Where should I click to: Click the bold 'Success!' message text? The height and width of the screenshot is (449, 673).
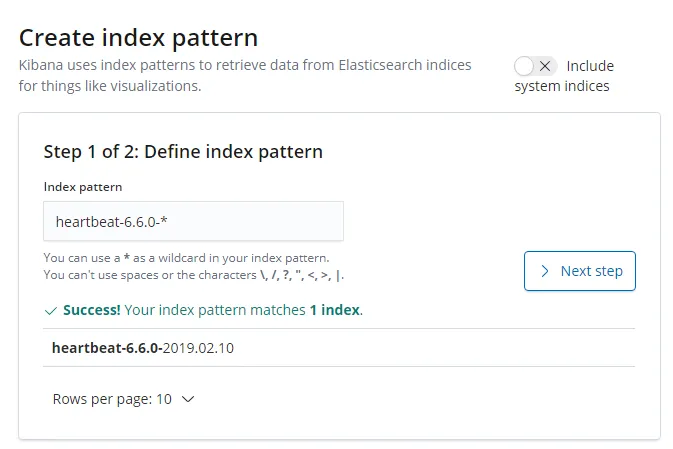coord(92,310)
